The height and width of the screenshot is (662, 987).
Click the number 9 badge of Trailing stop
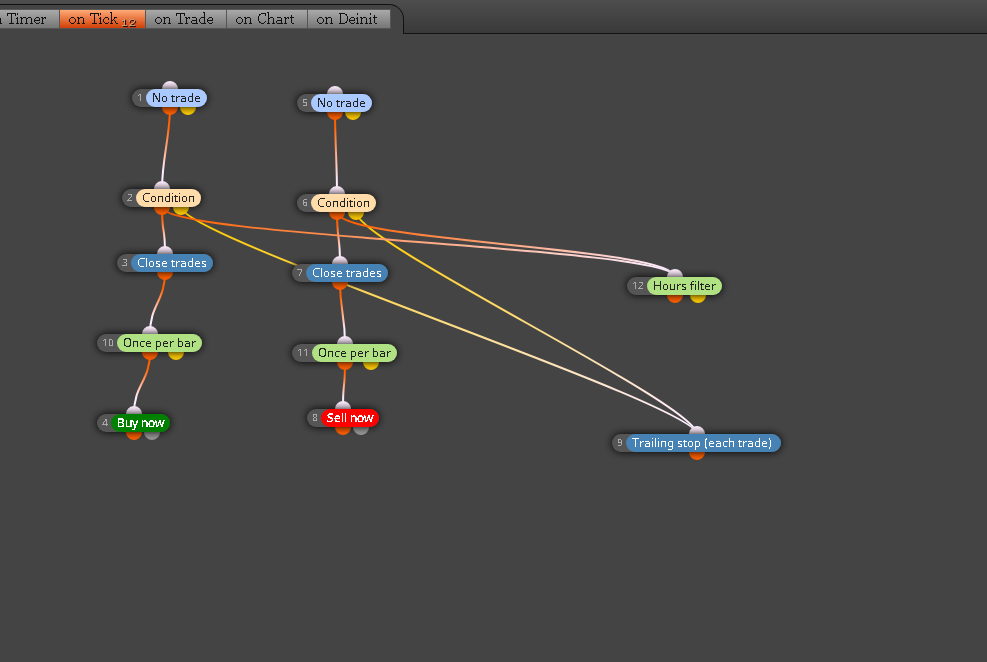point(619,443)
